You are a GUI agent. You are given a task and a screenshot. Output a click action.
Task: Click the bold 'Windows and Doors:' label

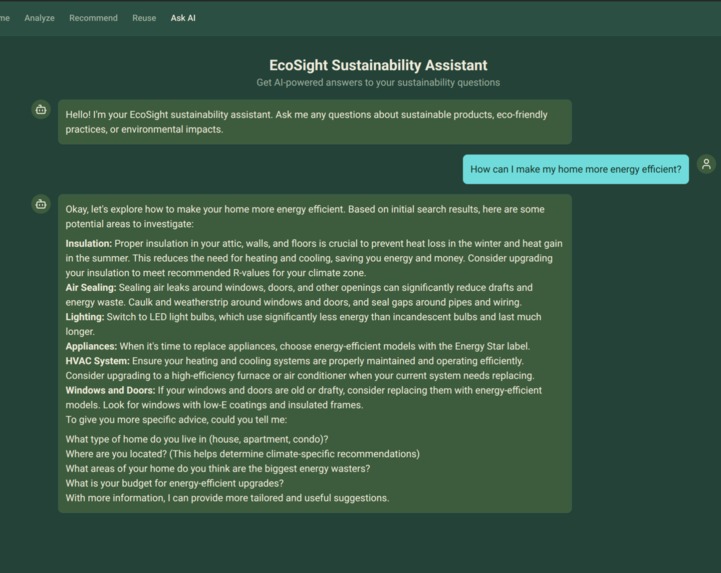point(110,390)
